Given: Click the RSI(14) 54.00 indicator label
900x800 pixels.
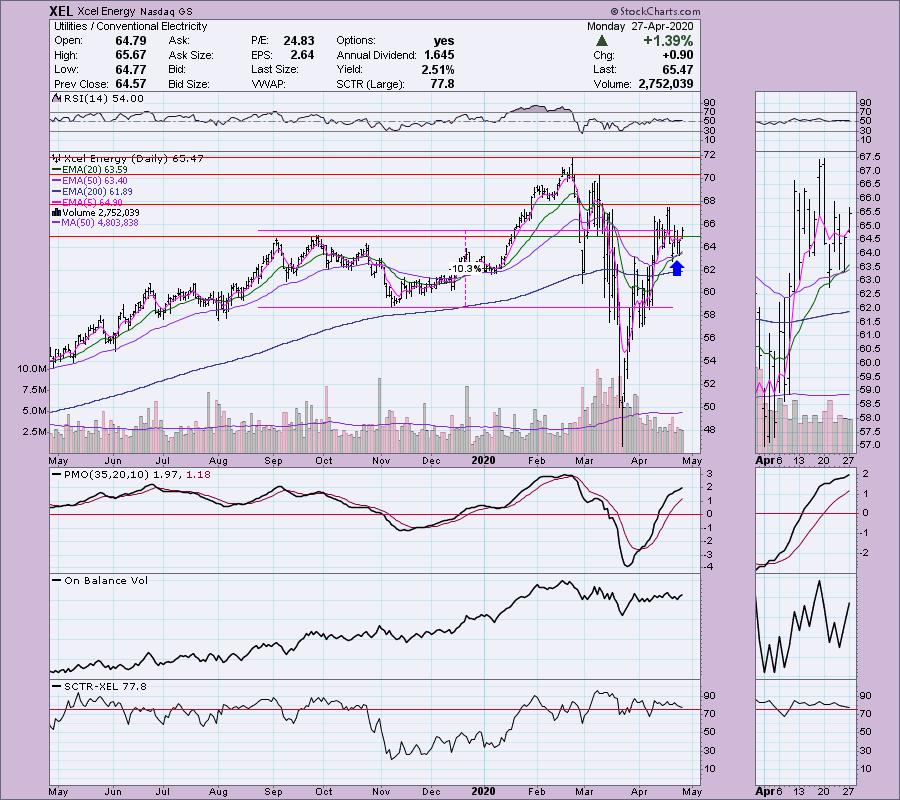Looking at the screenshot, I should 103,98.
